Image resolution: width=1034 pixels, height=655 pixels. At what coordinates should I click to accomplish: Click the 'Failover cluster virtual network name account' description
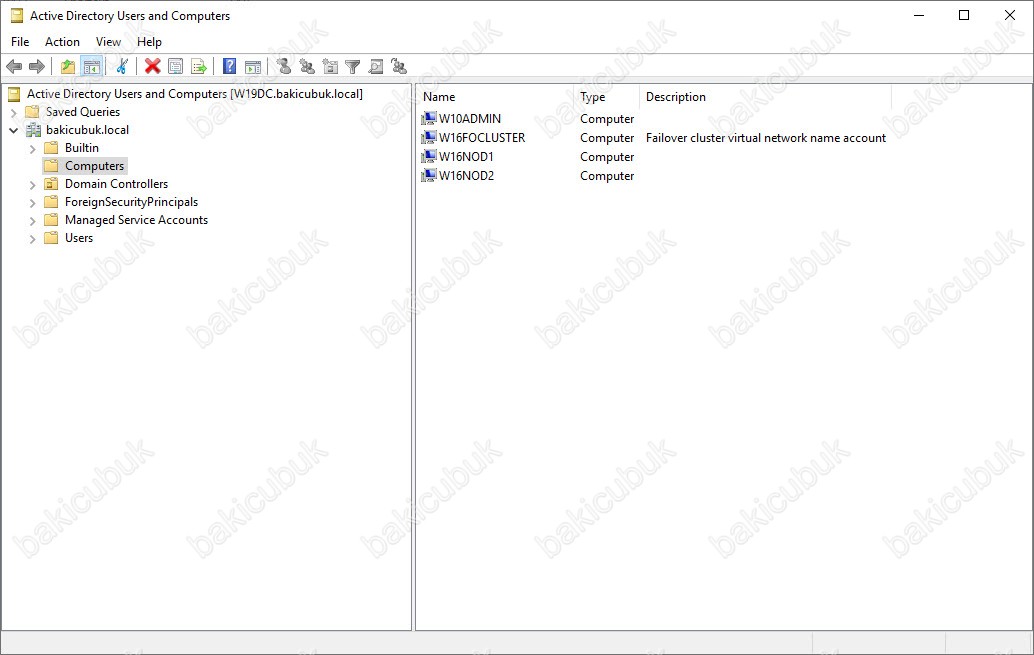pos(766,138)
